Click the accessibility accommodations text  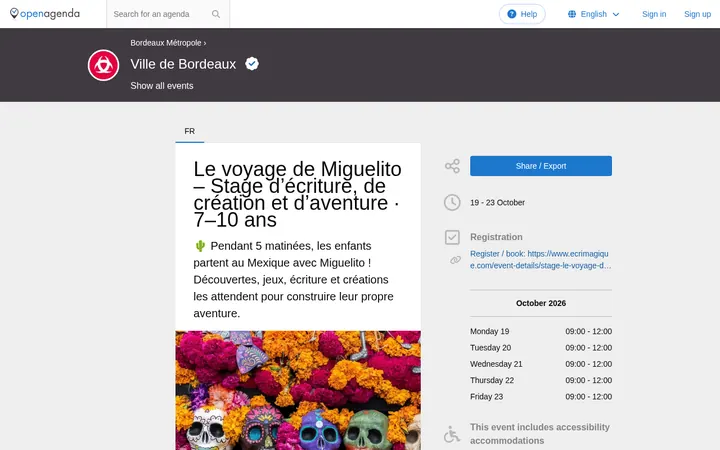[540, 434]
